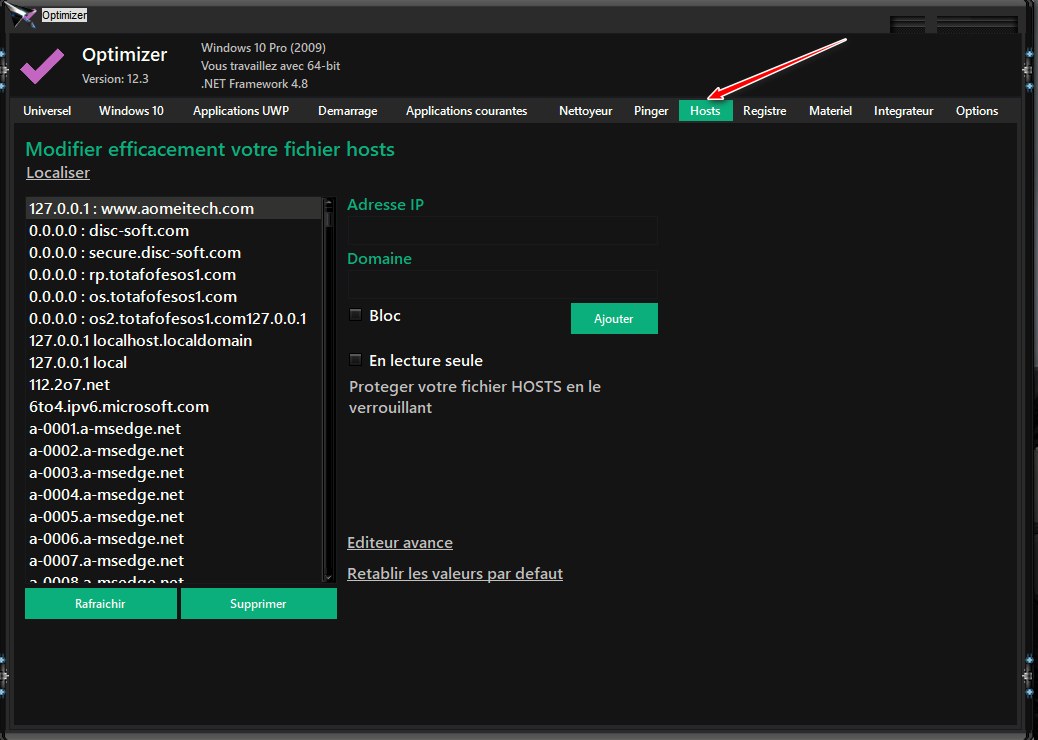Viewport: 1038px width, 740px height.
Task: Open the Windows 10 tab
Action: coord(131,111)
